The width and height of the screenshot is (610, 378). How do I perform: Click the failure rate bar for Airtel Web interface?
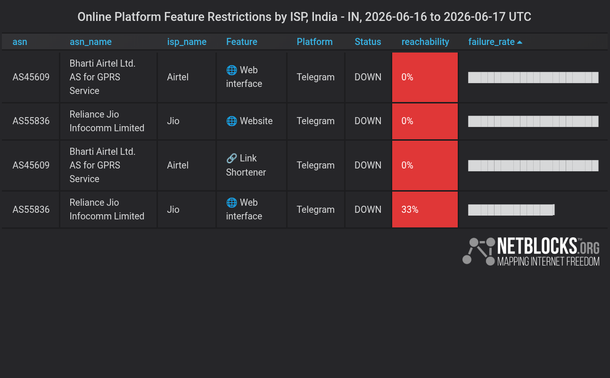(x=533, y=77)
